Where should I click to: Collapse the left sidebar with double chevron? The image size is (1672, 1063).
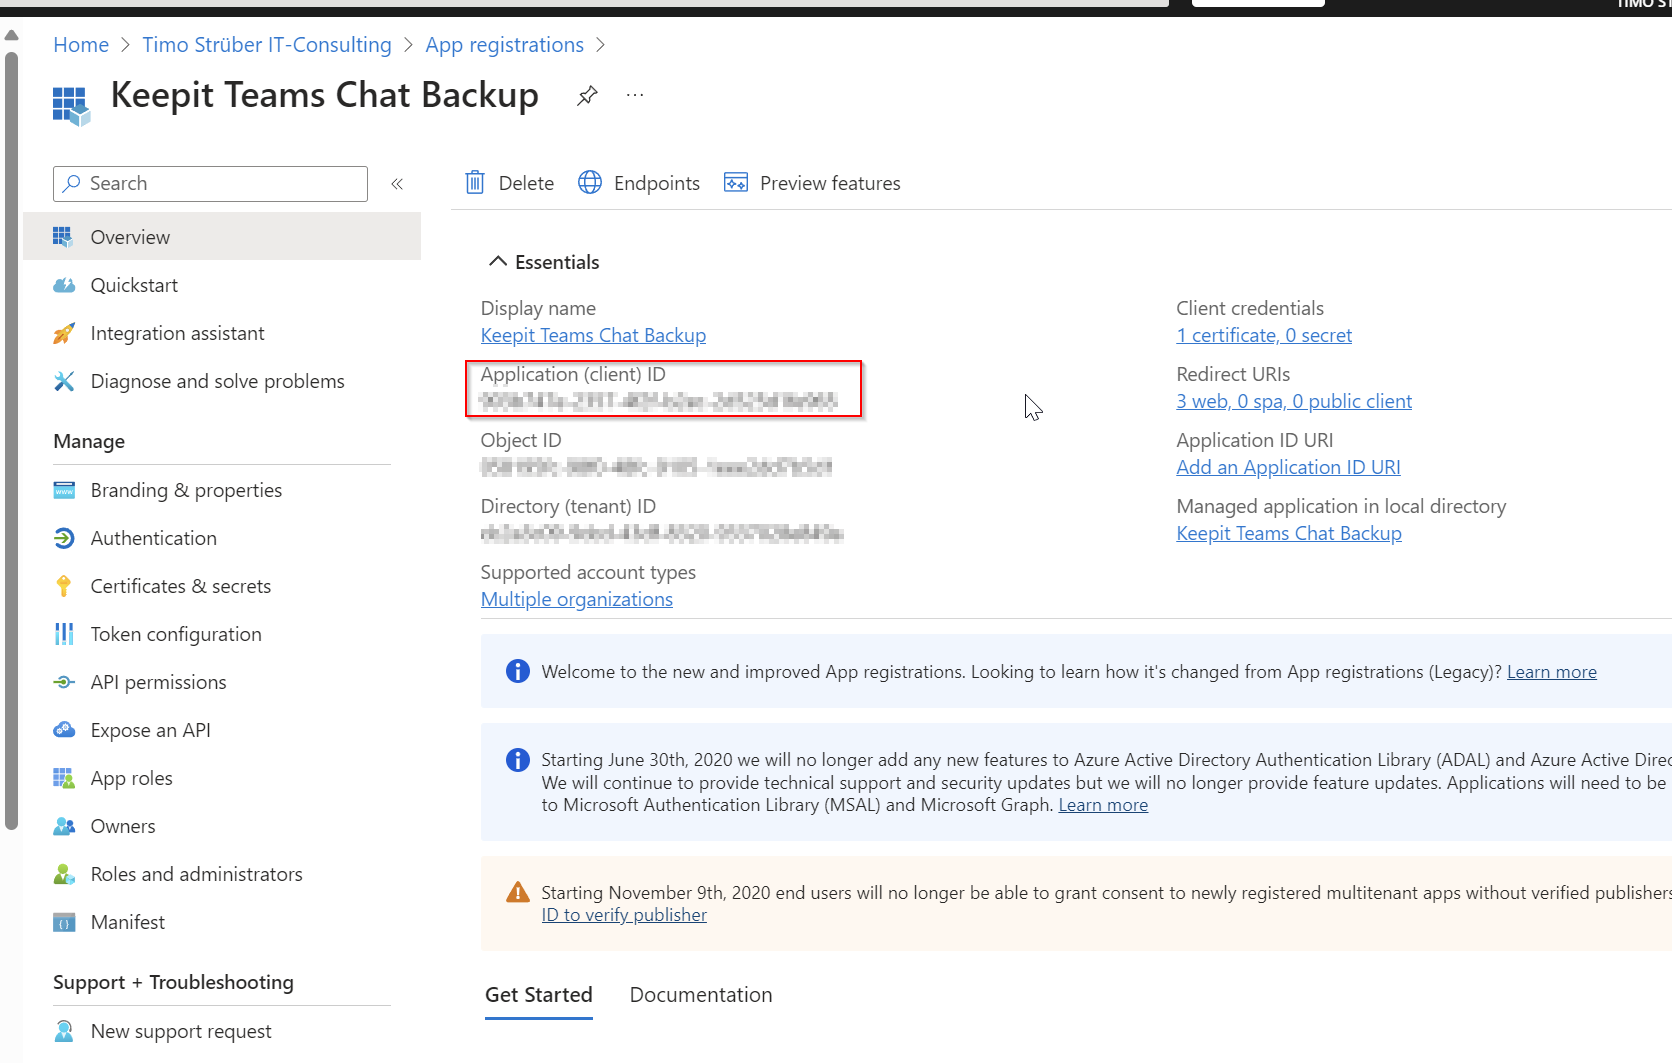(397, 184)
